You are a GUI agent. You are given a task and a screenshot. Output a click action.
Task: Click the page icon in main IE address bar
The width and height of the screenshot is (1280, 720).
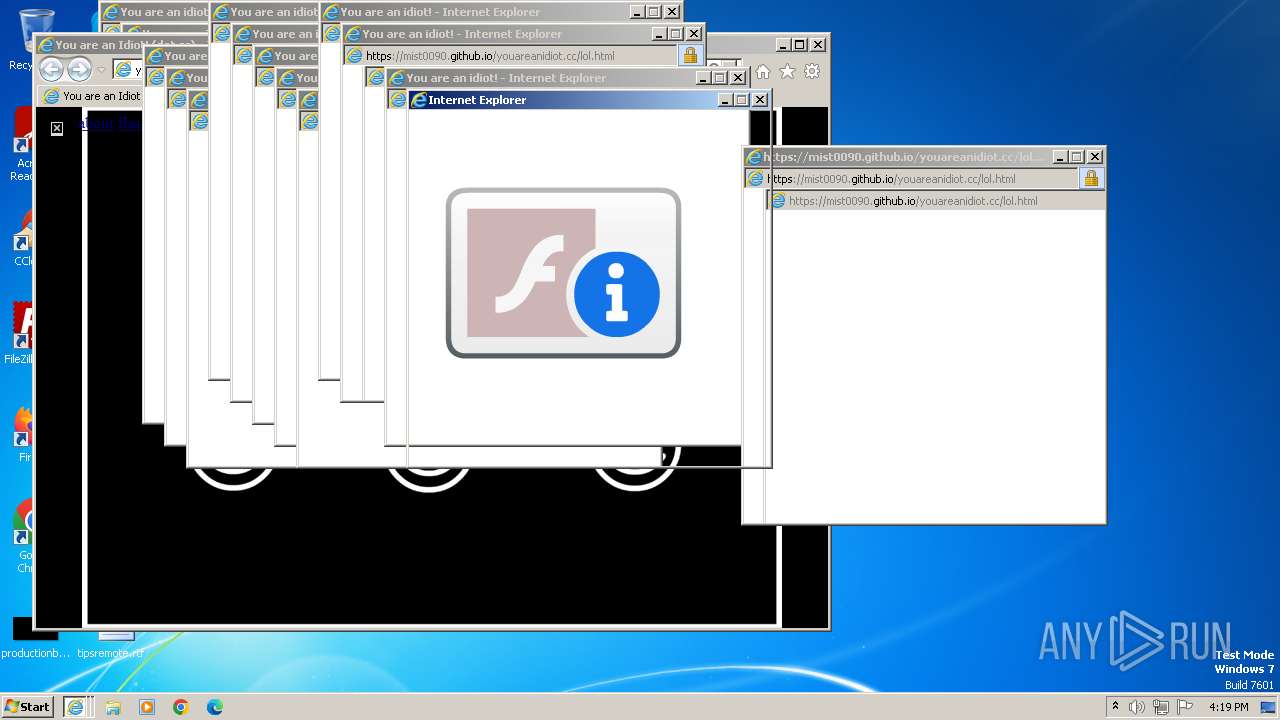tap(123, 70)
